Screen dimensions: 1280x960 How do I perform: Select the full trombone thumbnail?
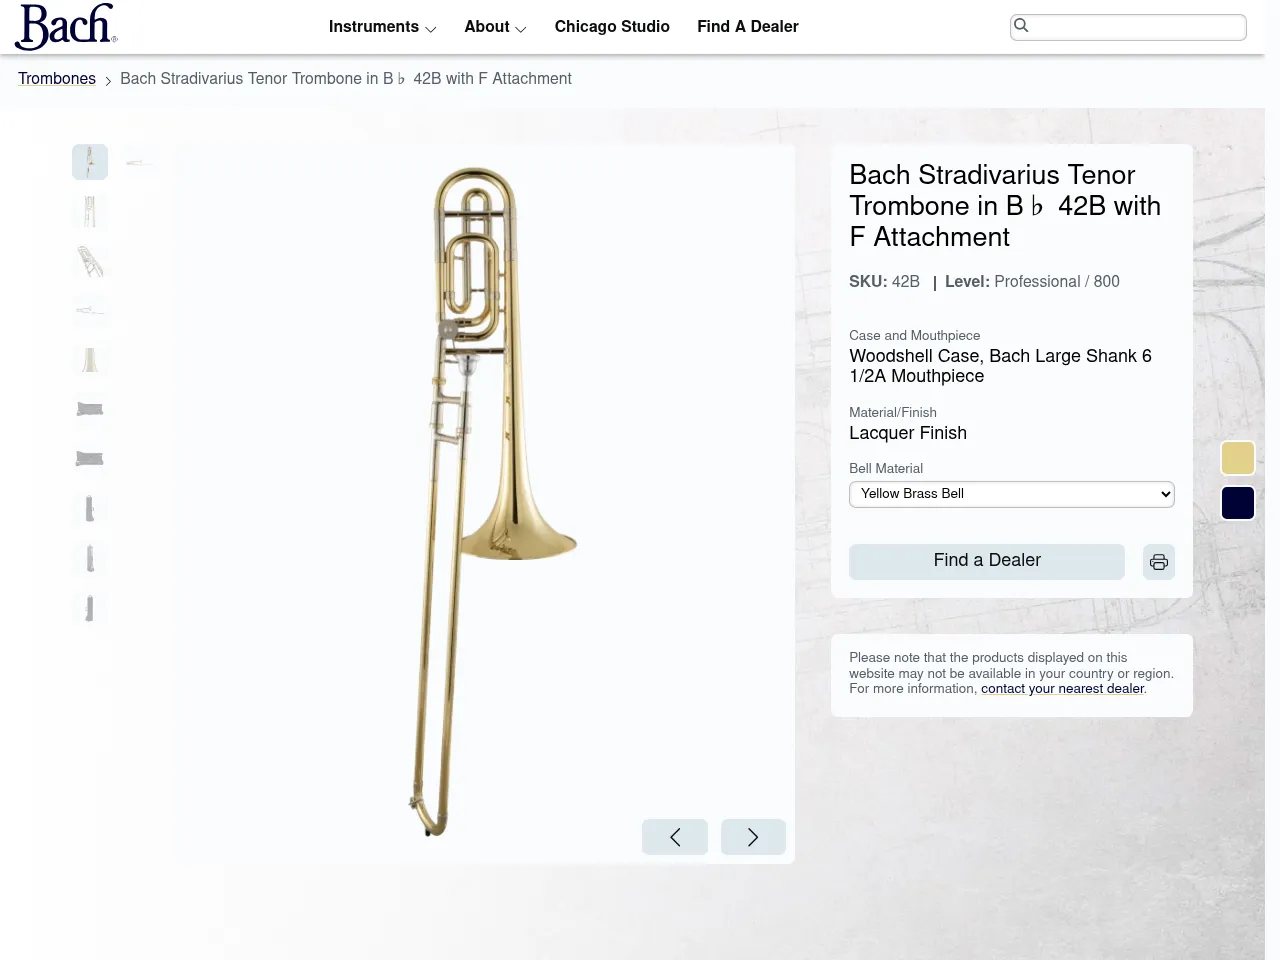click(x=89, y=161)
